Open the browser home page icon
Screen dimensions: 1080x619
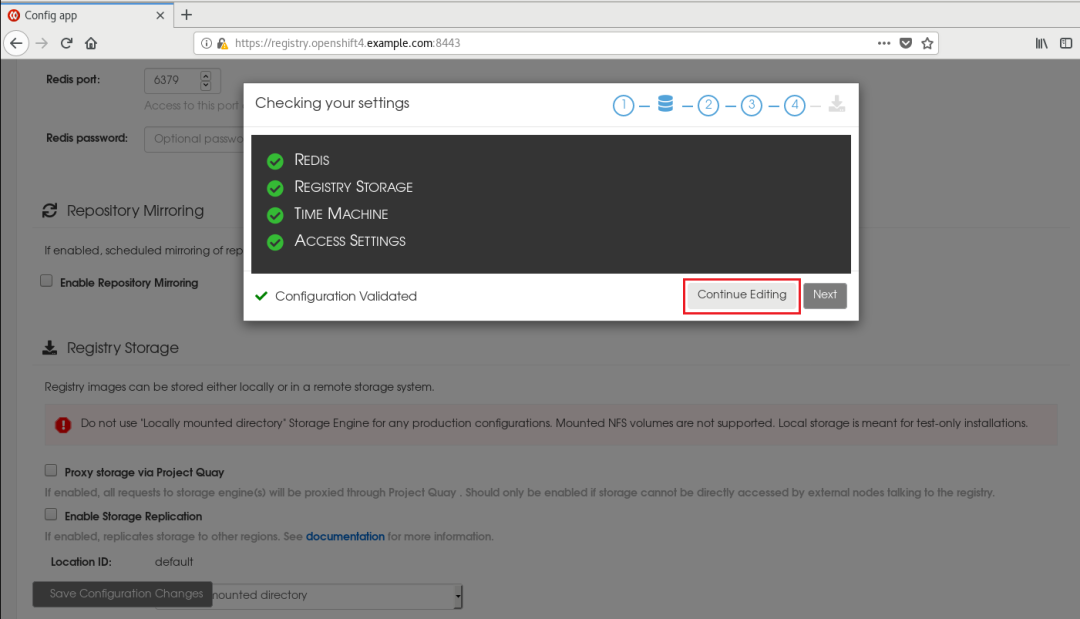(91, 43)
